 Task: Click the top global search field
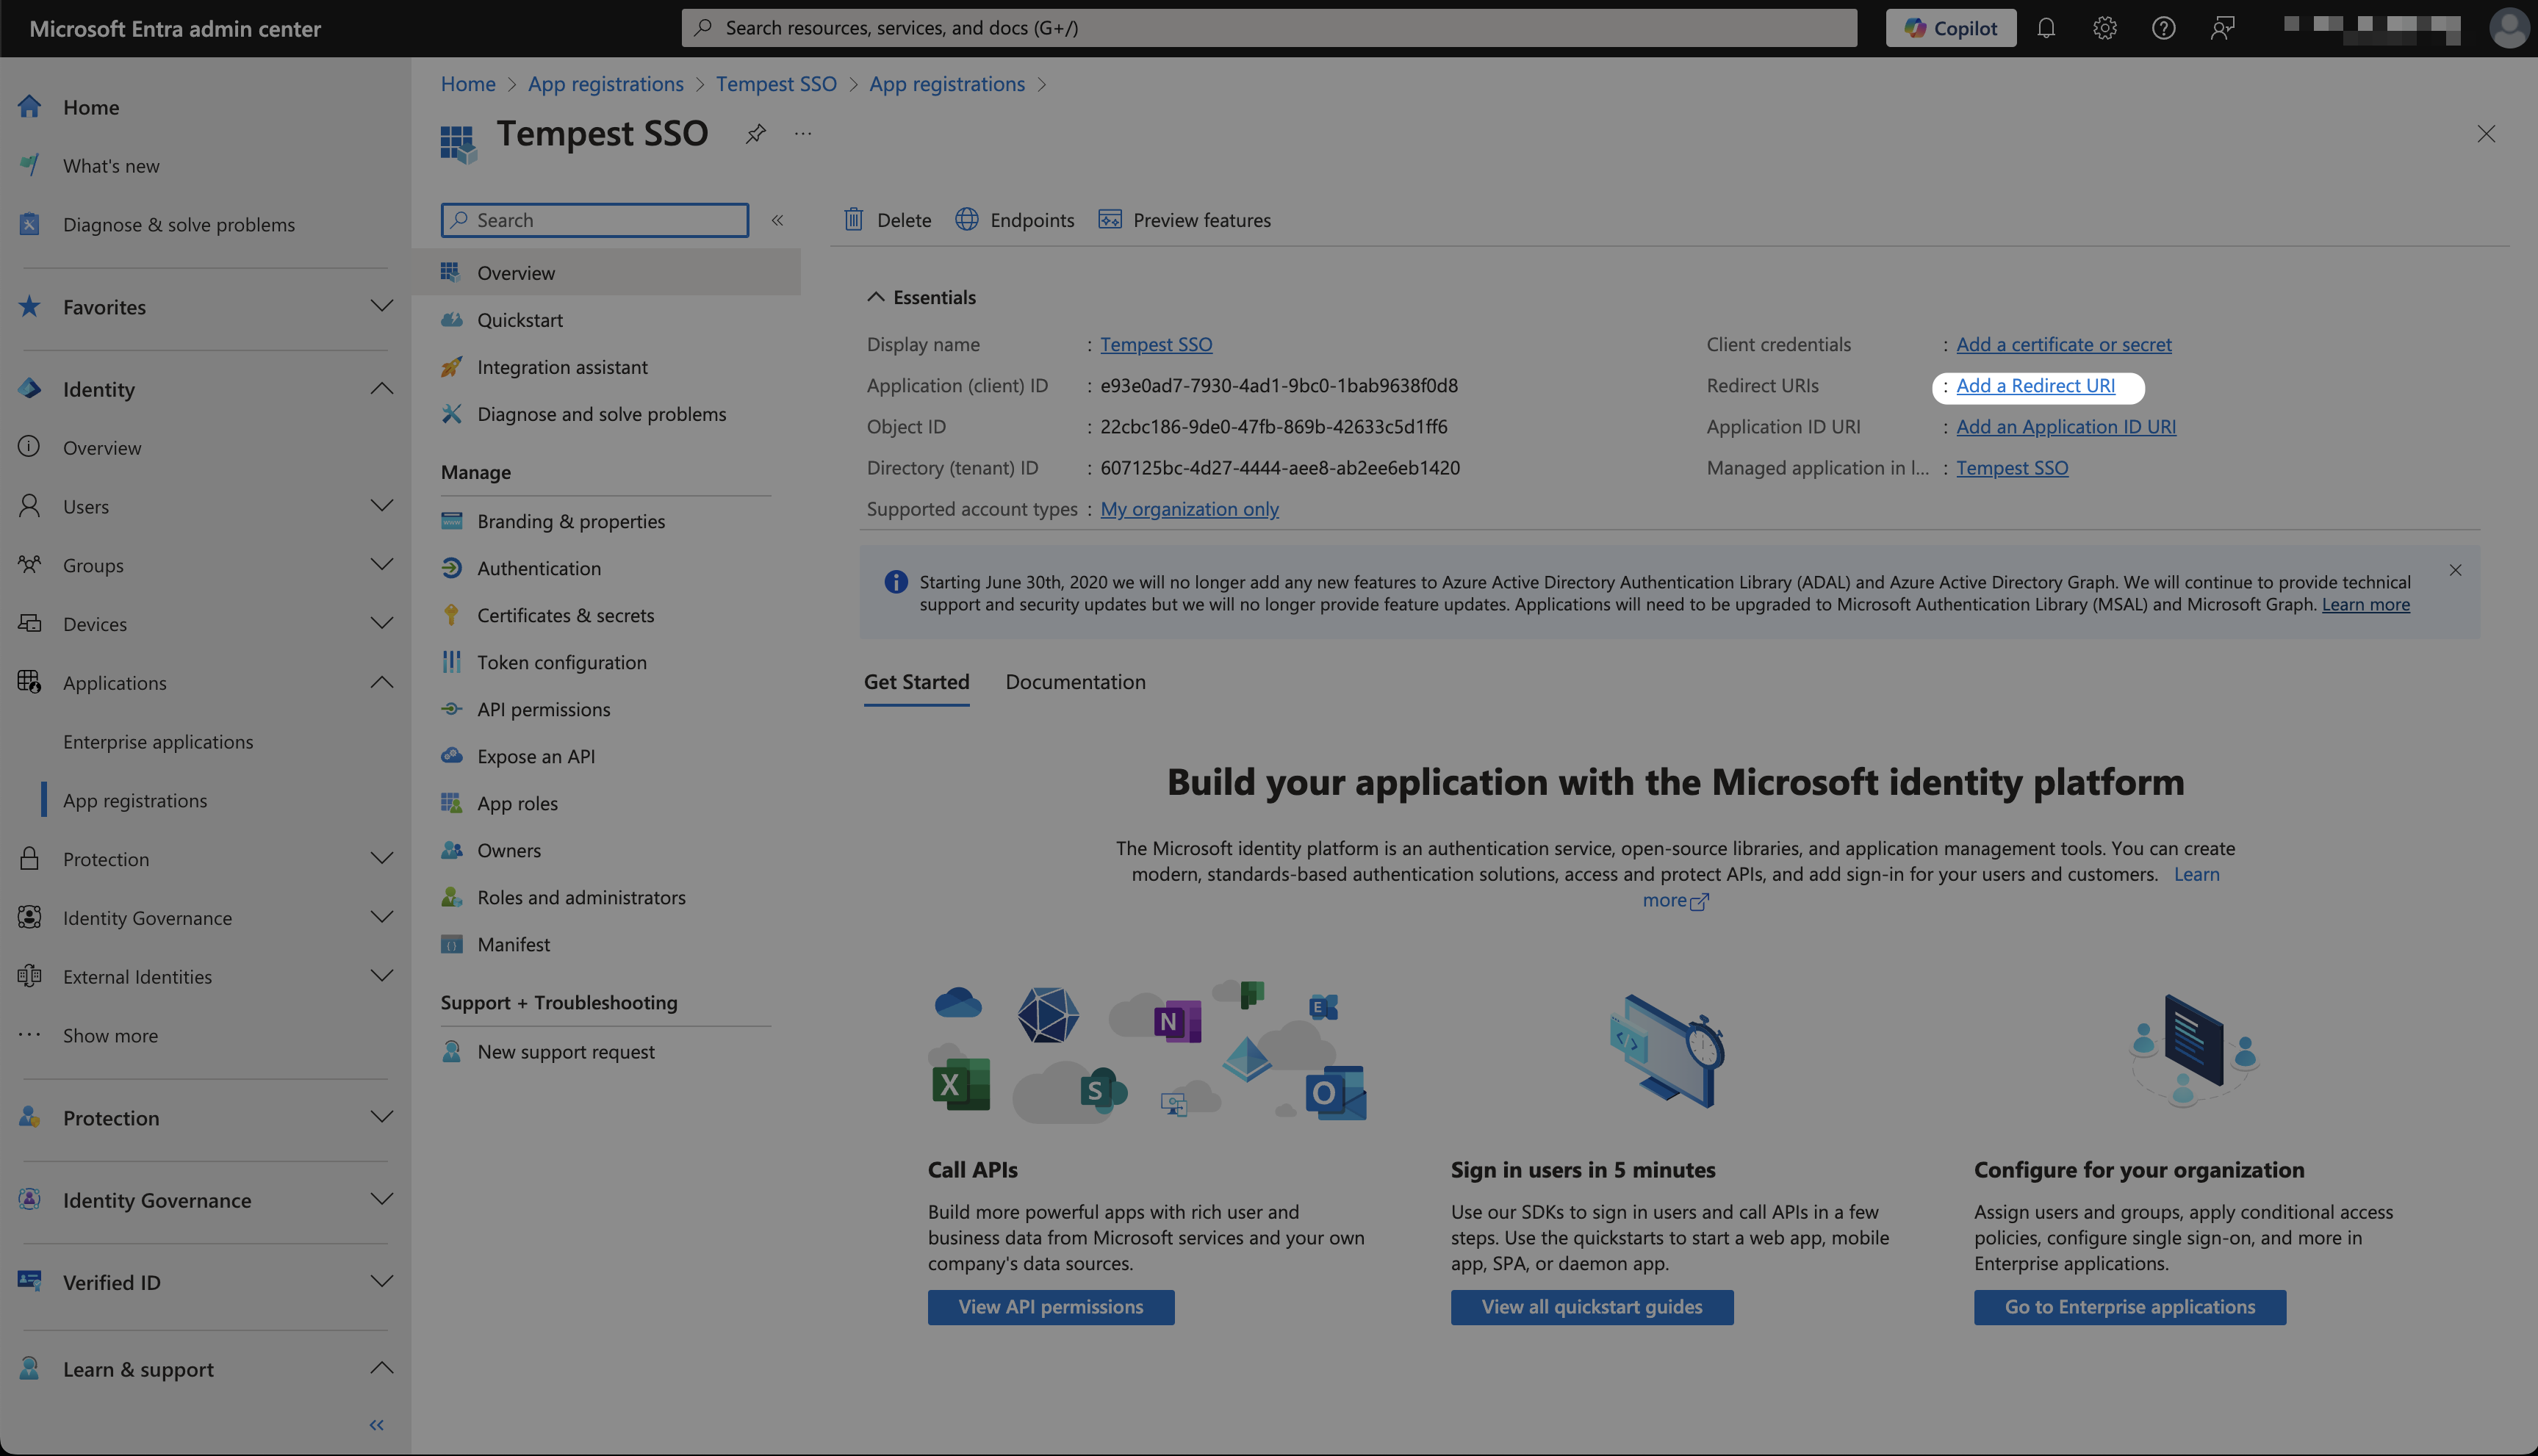[x=1268, y=28]
